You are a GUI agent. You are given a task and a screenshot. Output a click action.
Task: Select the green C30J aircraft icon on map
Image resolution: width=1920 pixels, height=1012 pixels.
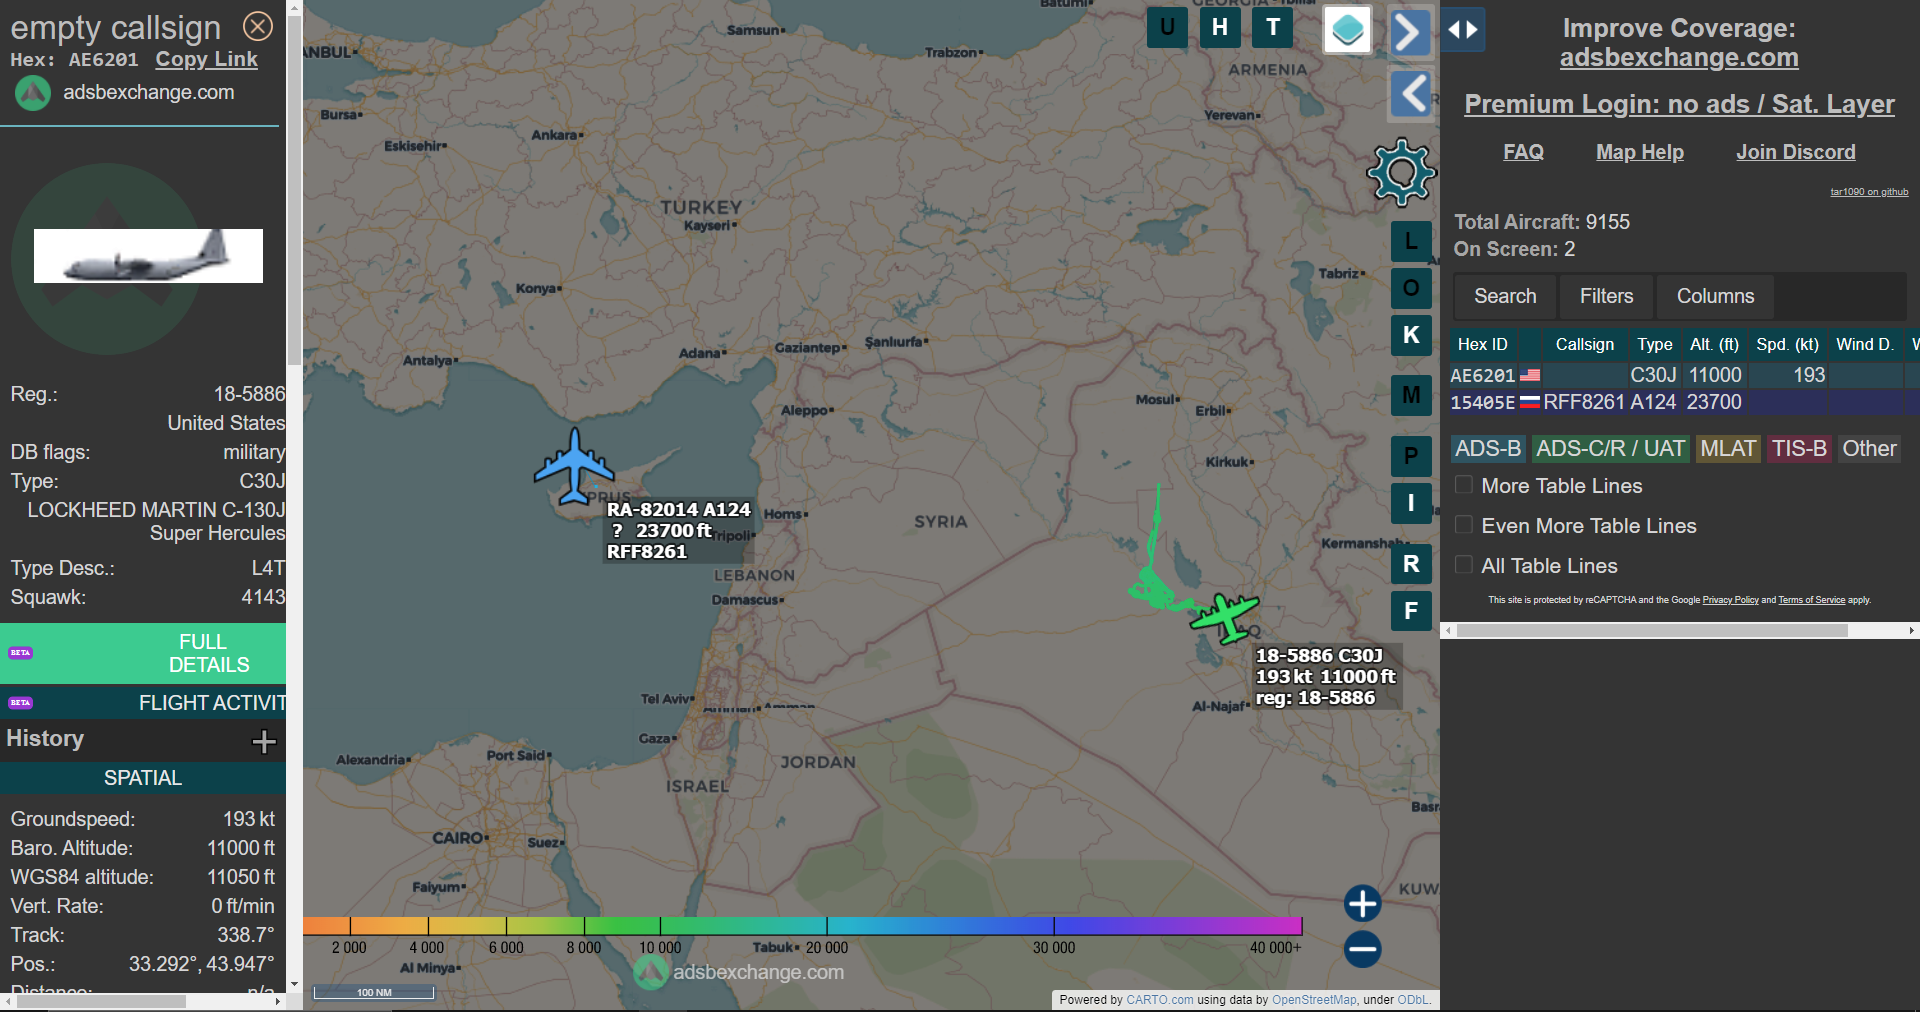coord(1224,616)
